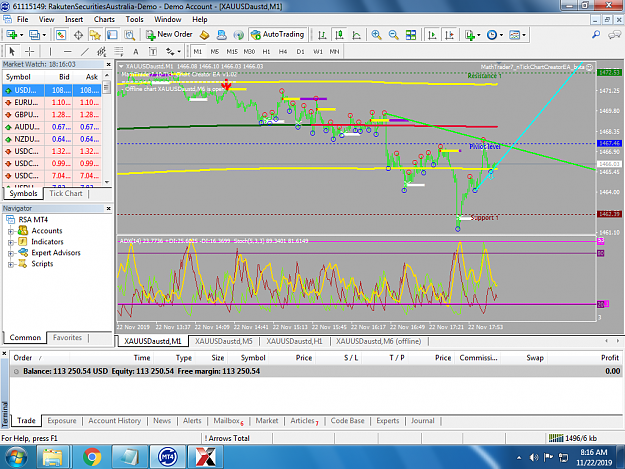Image resolution: width=625 pixels, height=469 pixels.
Task: Toggle Auto Scroll chart icon
Action: click(x=432, y=35)
